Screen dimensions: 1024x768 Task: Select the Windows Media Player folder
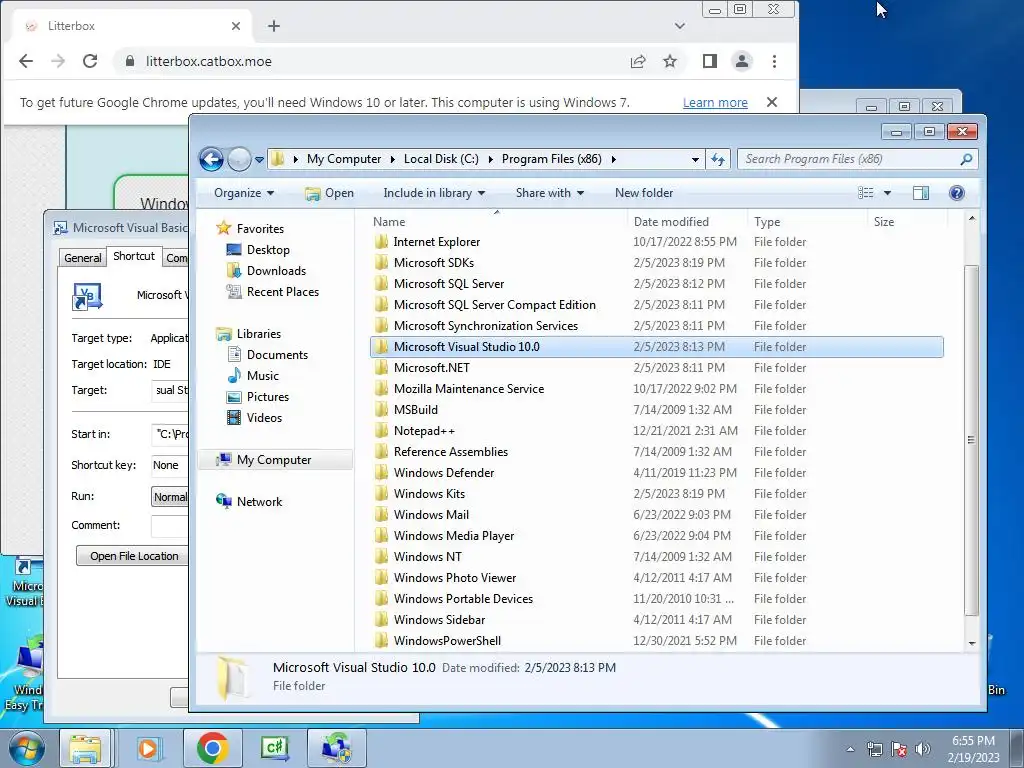(x=454, y=536)
